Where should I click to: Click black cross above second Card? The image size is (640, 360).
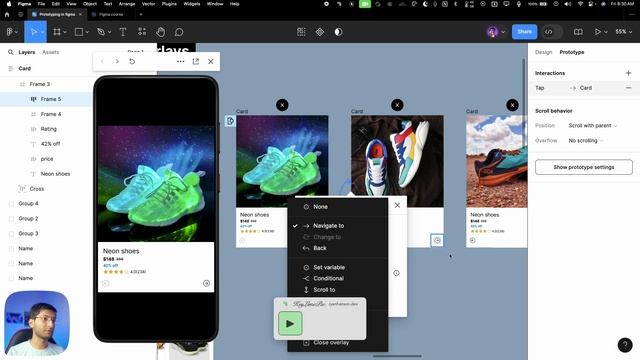point(397,105)
